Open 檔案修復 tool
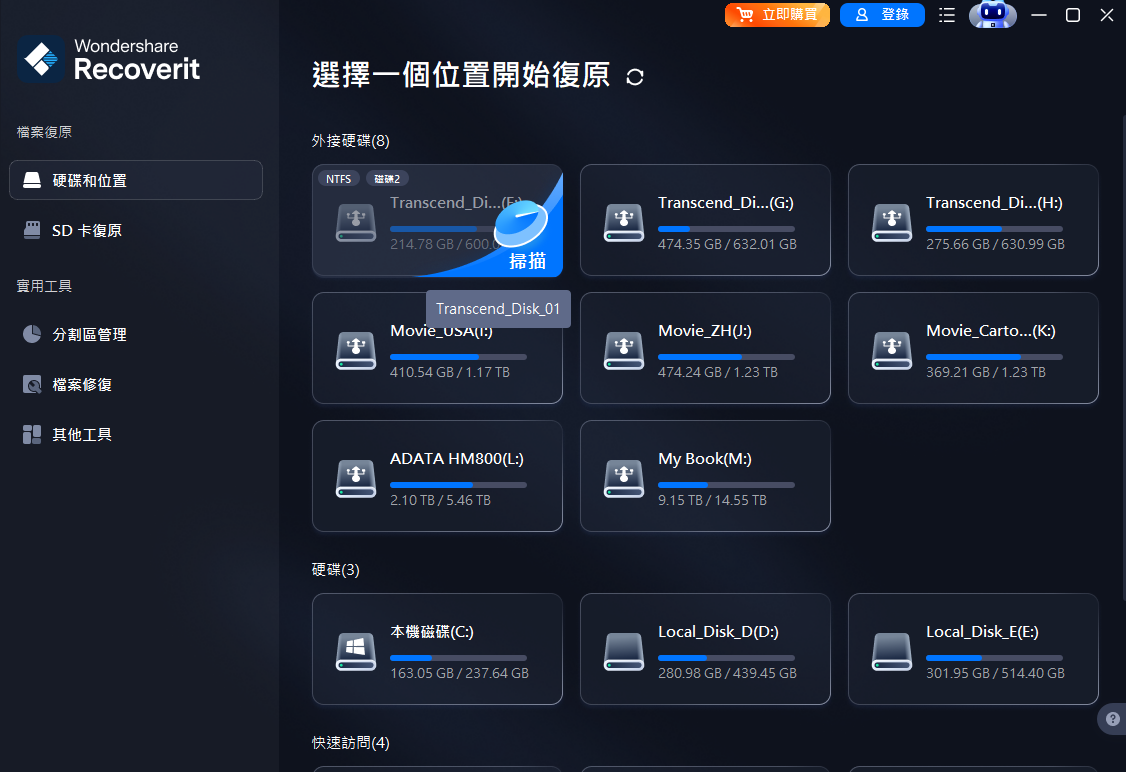Viewport: 1126px width, 772px height. pos(136,385)
